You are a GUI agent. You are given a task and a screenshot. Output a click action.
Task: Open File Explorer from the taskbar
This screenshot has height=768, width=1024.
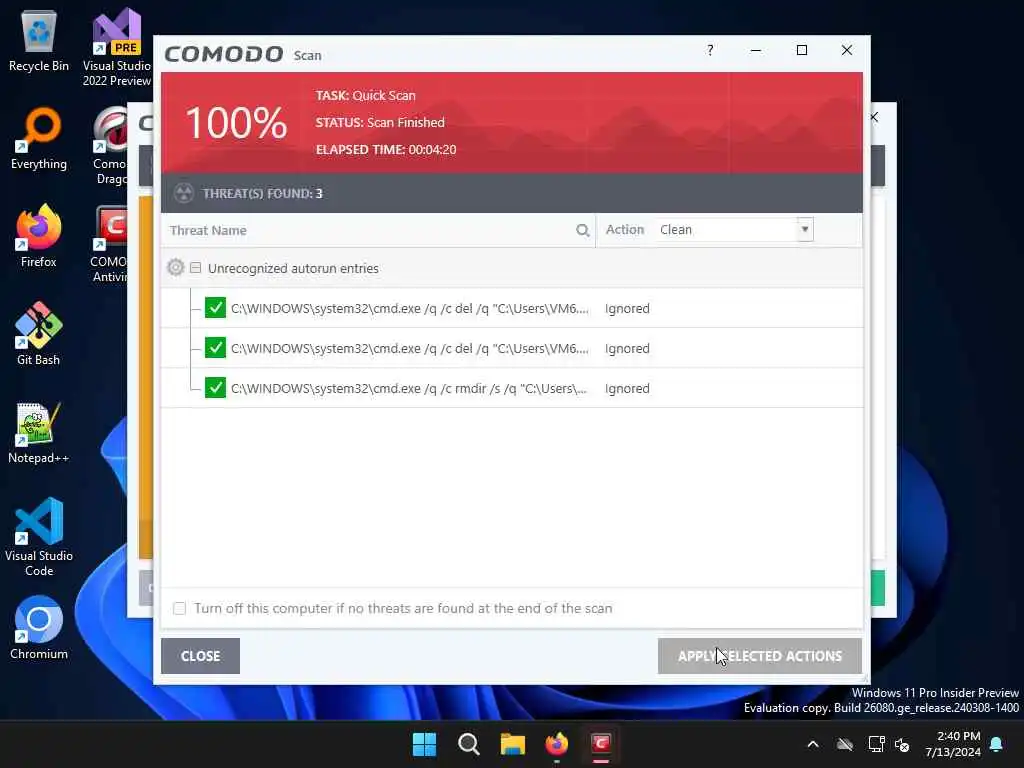coord(513,744)
